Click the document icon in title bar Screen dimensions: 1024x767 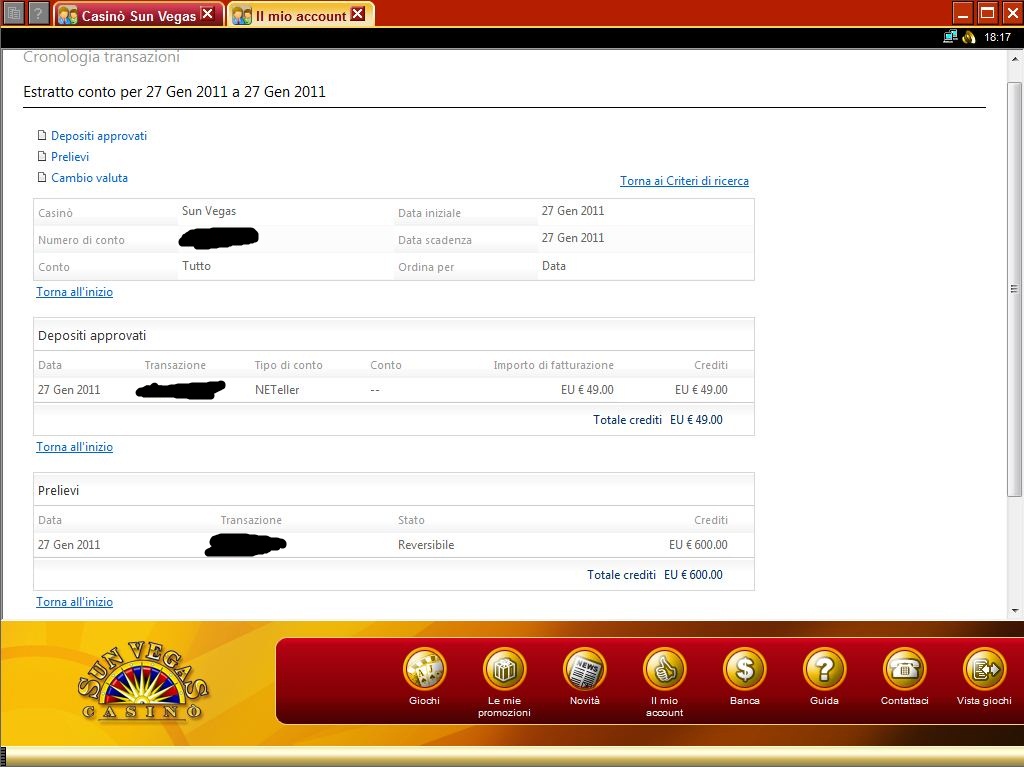point(13,13)
